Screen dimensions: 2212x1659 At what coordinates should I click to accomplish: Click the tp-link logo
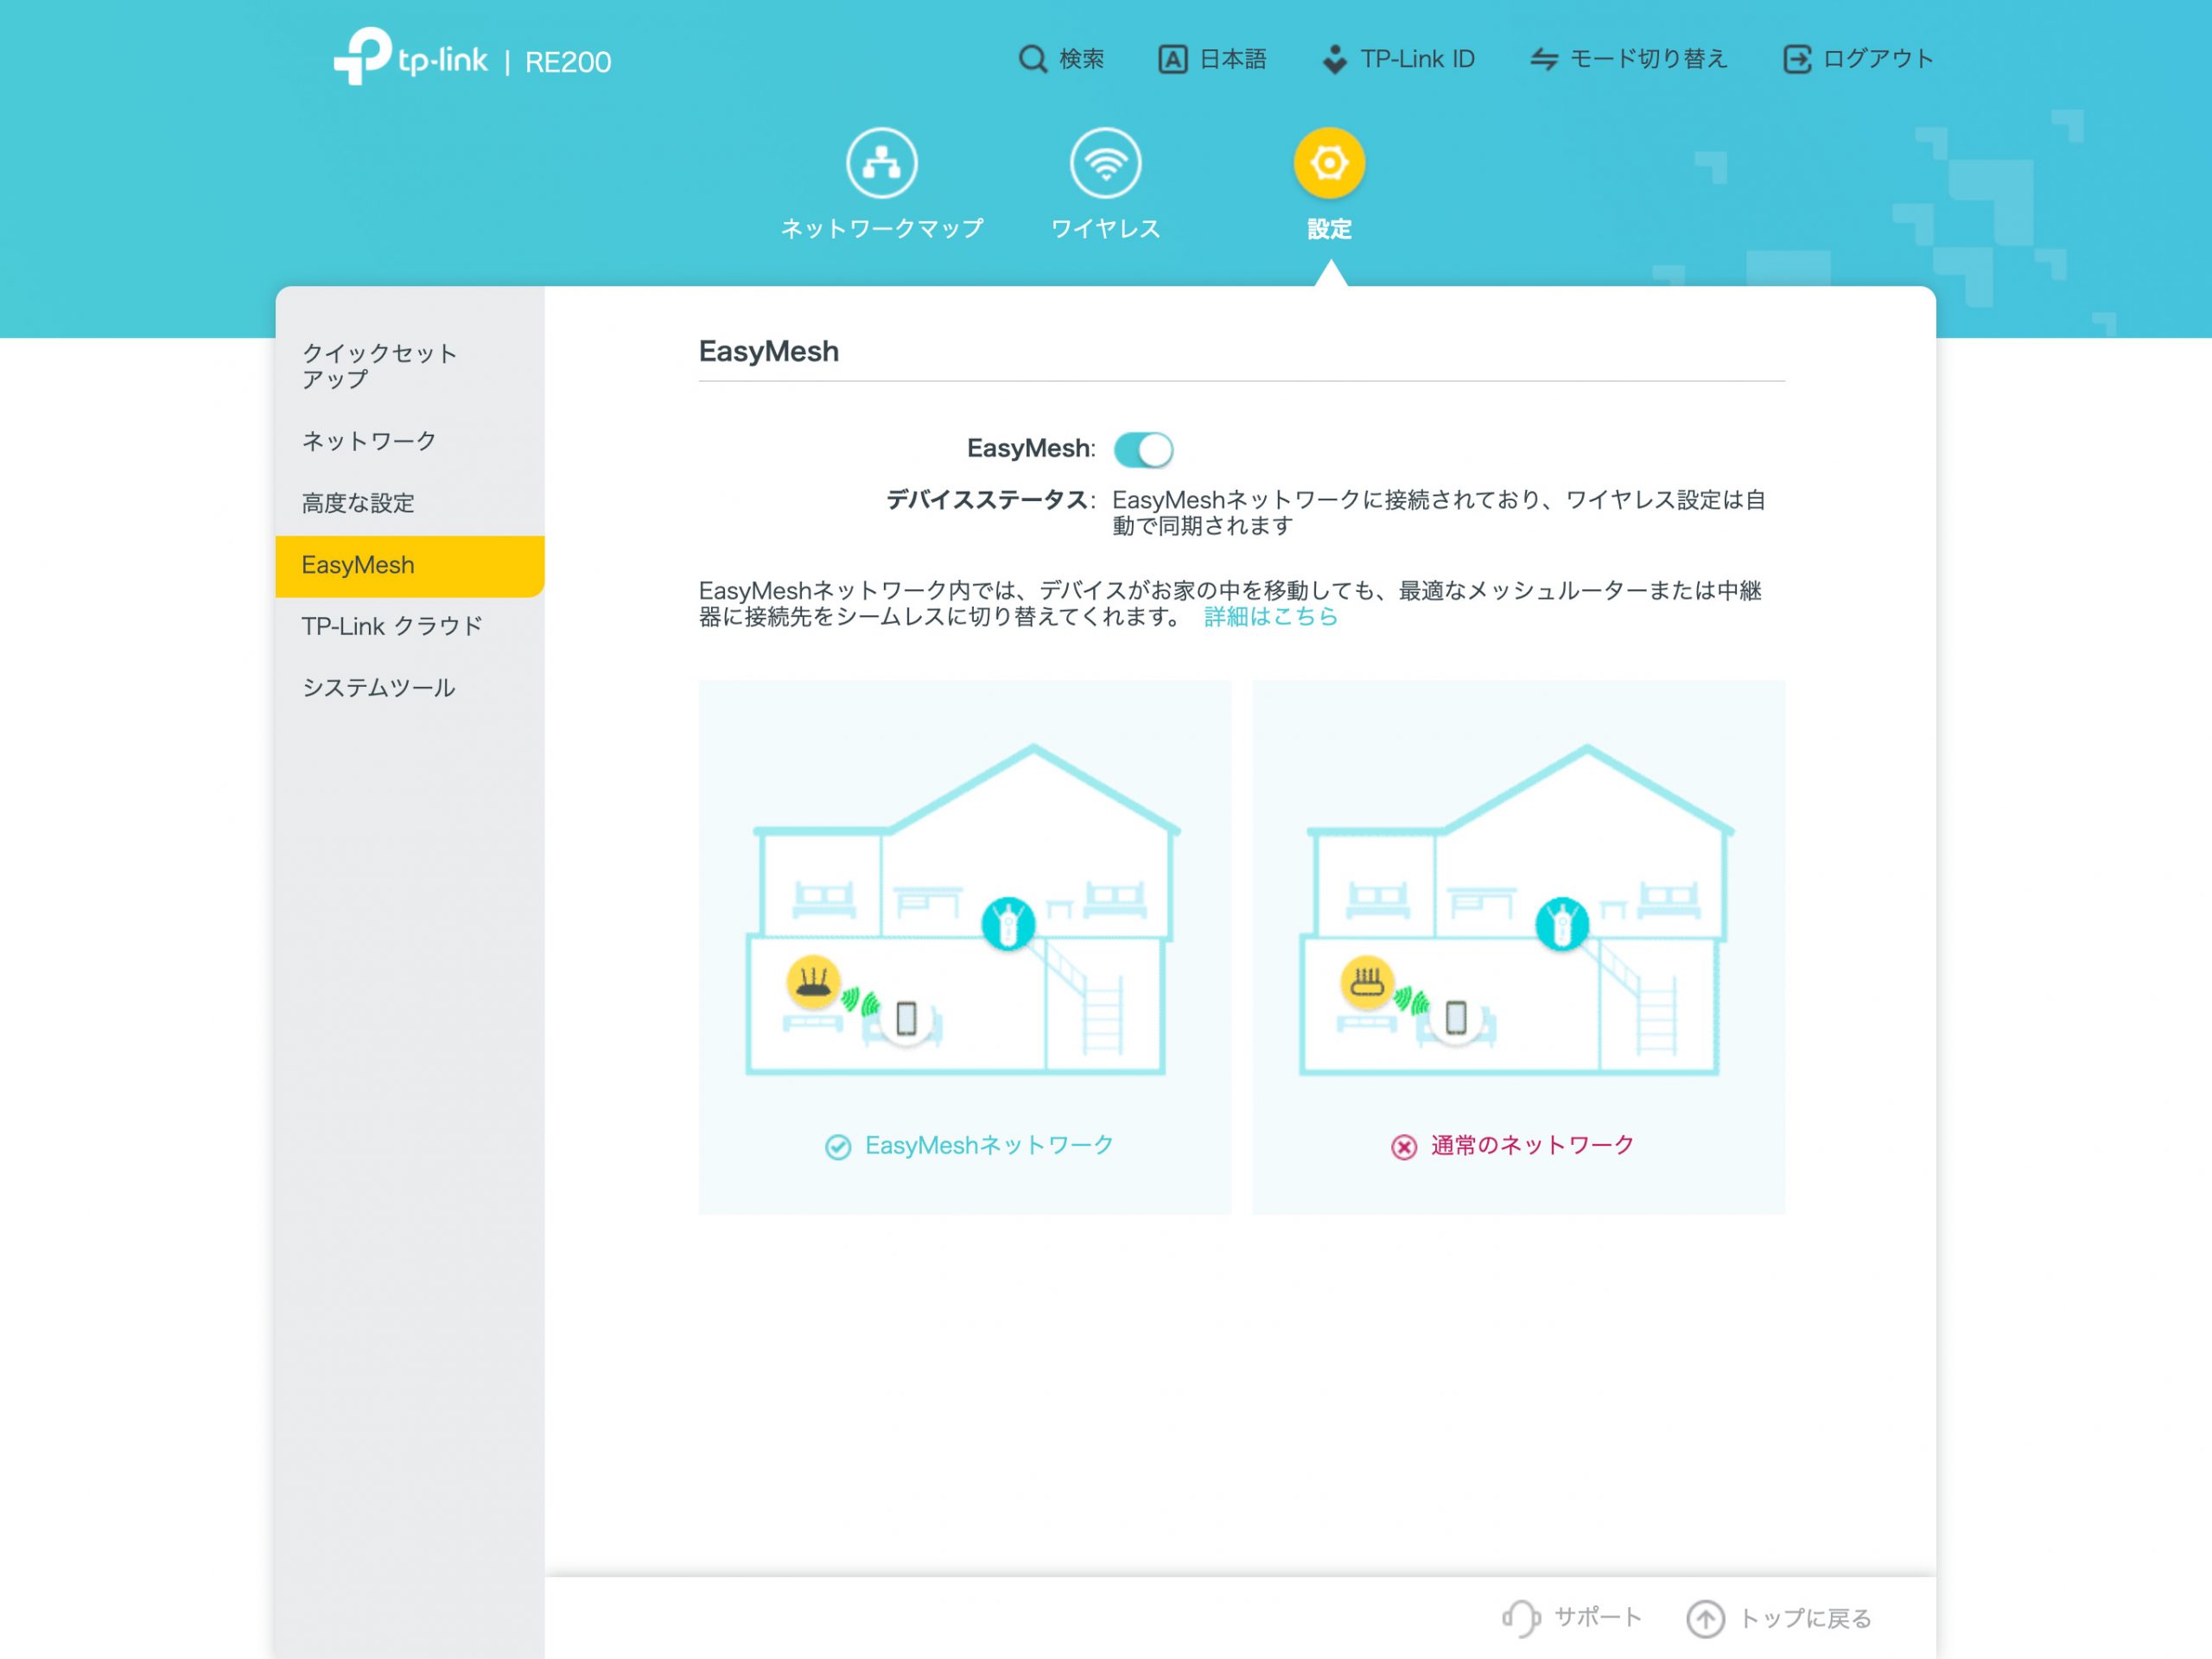pos(410,57)
